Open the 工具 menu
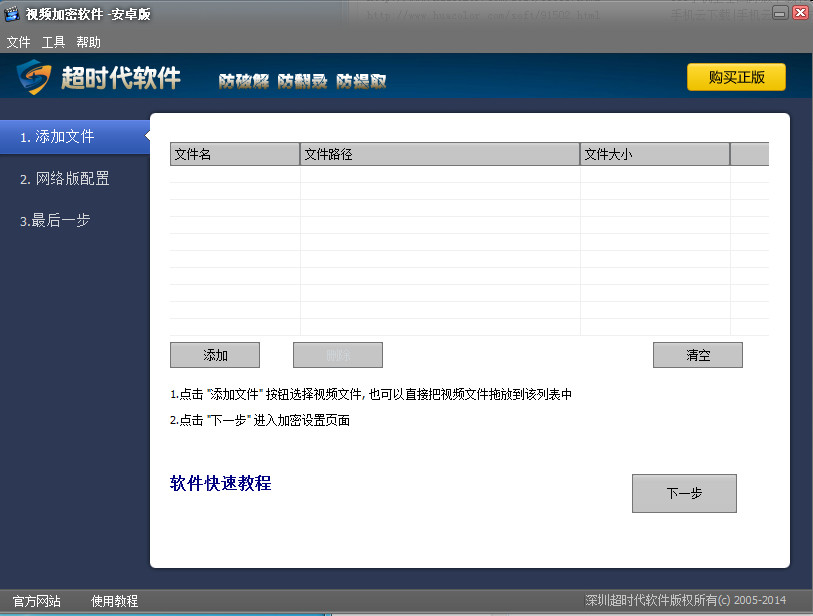The width and height of the screenshot is (813, 616). [52, 42]
